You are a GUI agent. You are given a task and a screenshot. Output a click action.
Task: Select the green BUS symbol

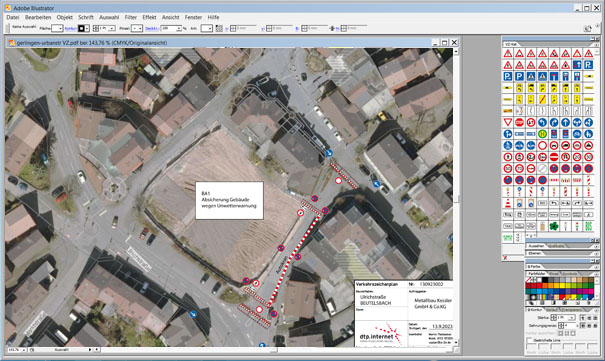point(589,226)
